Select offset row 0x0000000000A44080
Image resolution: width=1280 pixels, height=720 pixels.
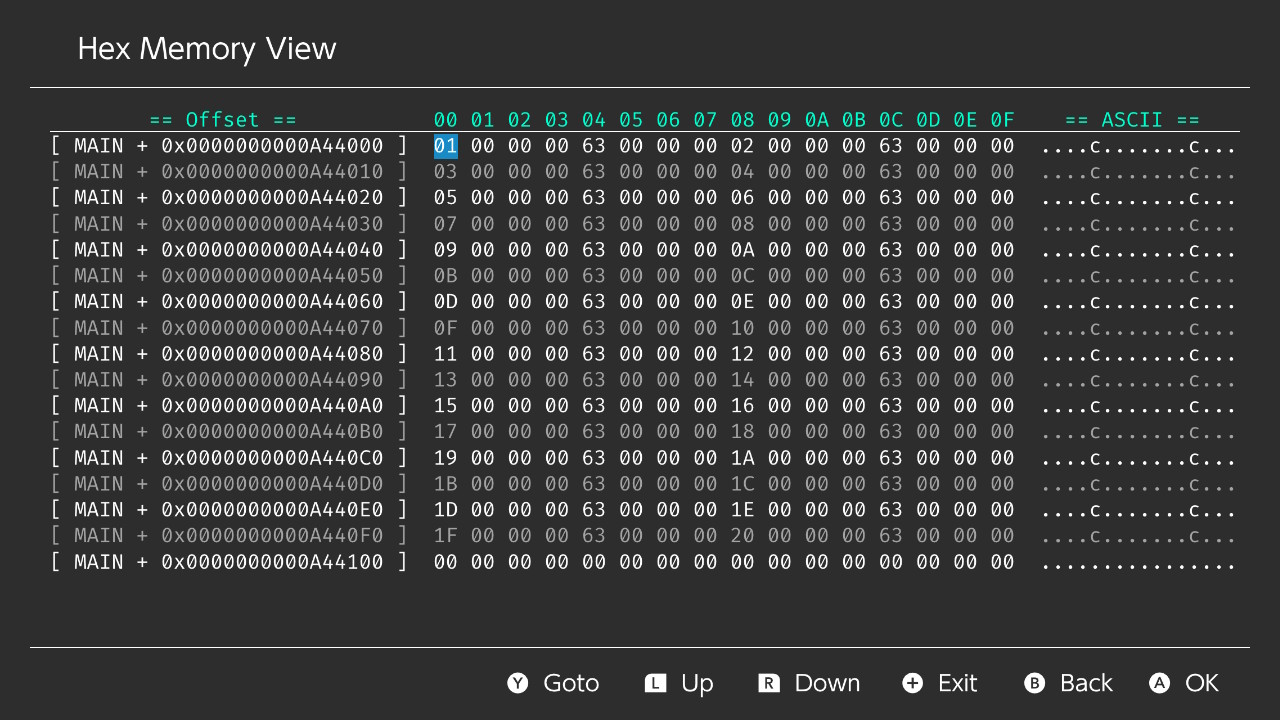click(x=229, y=354)
